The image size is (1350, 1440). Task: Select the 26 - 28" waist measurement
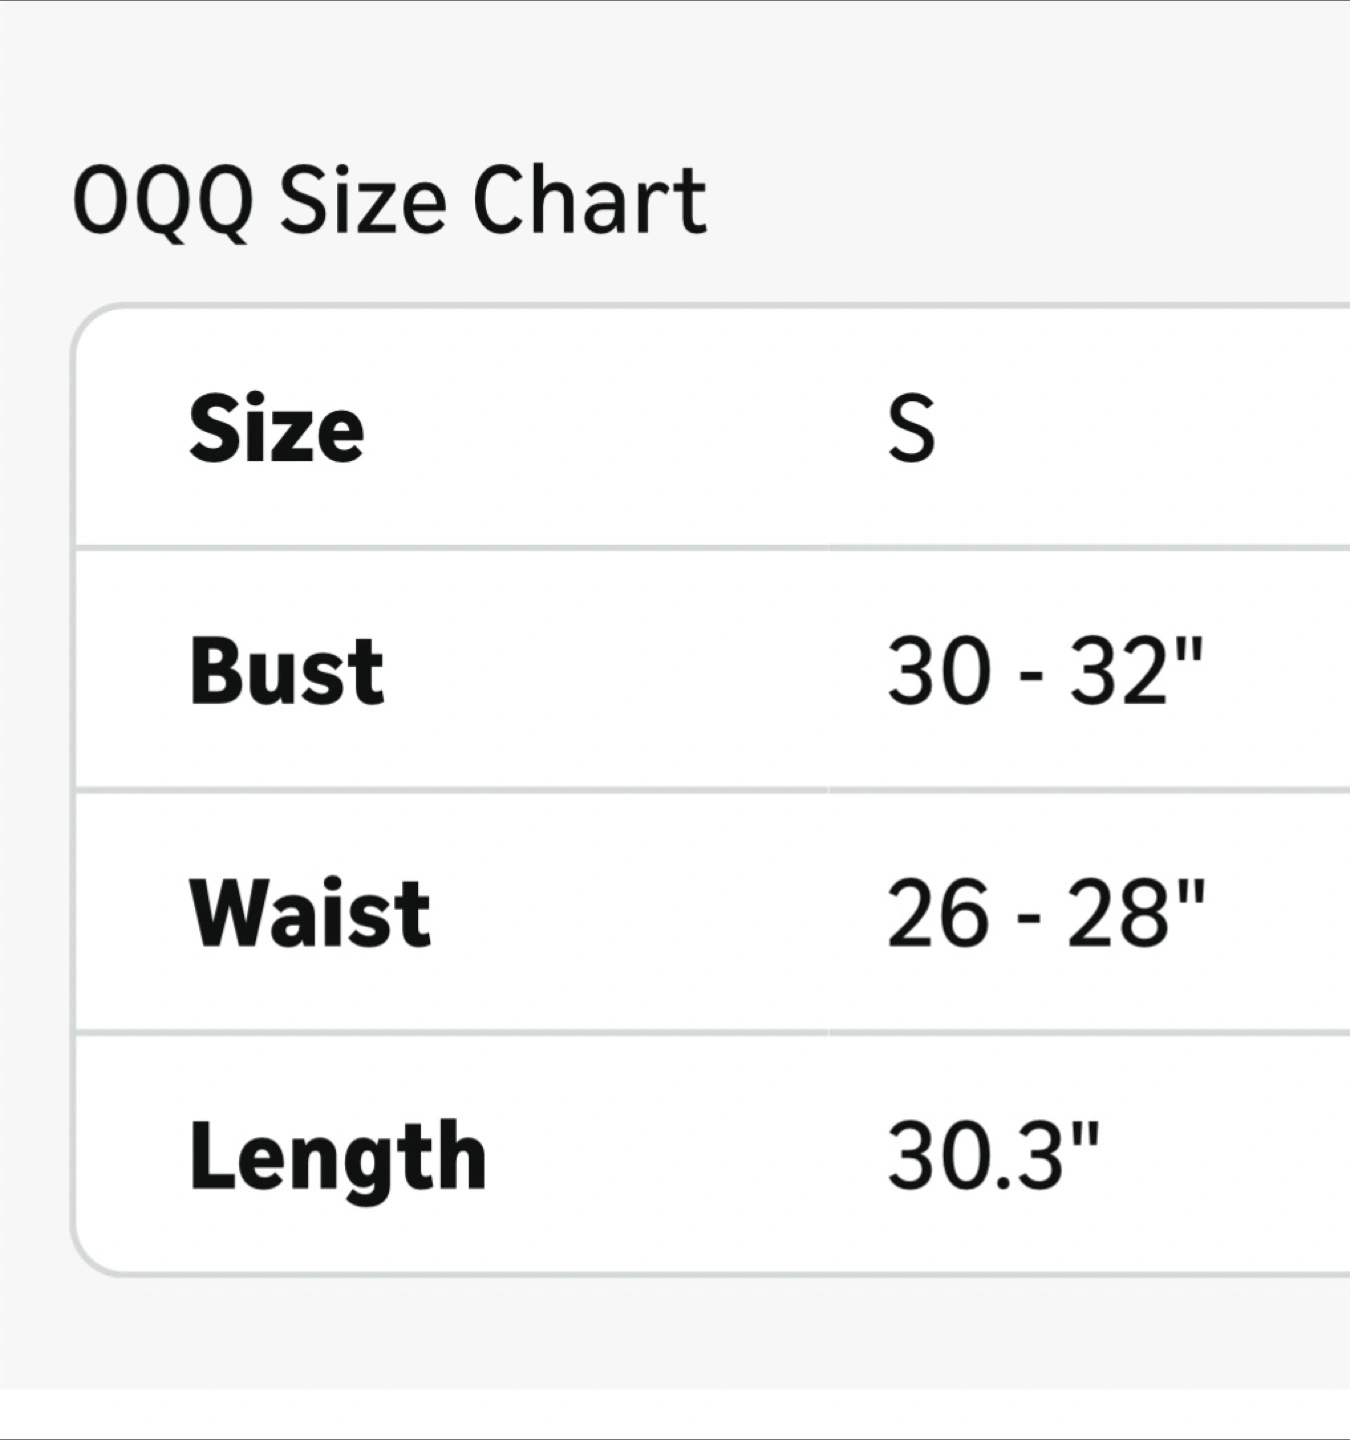[x=1045, y=913]
